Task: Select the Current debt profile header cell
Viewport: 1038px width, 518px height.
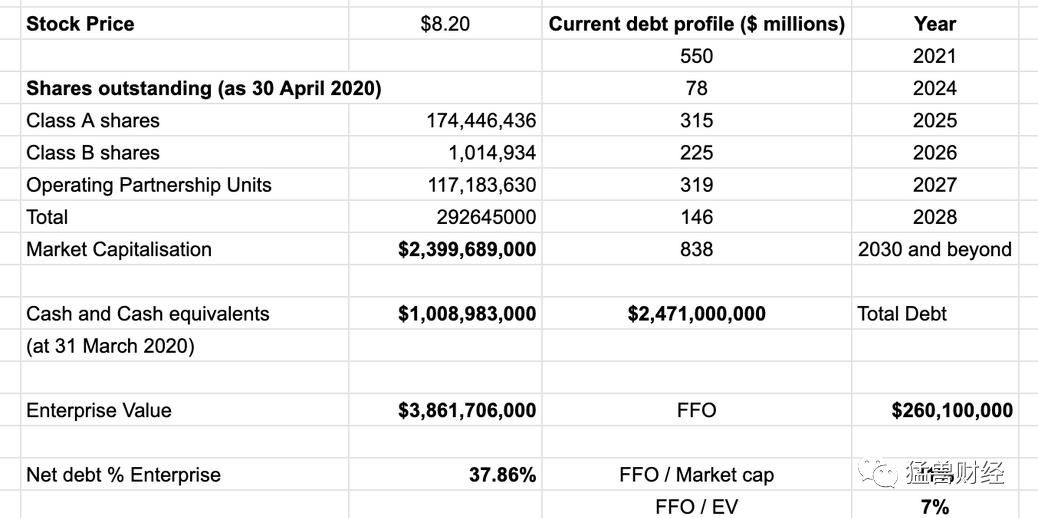Action: click(696, 24)
